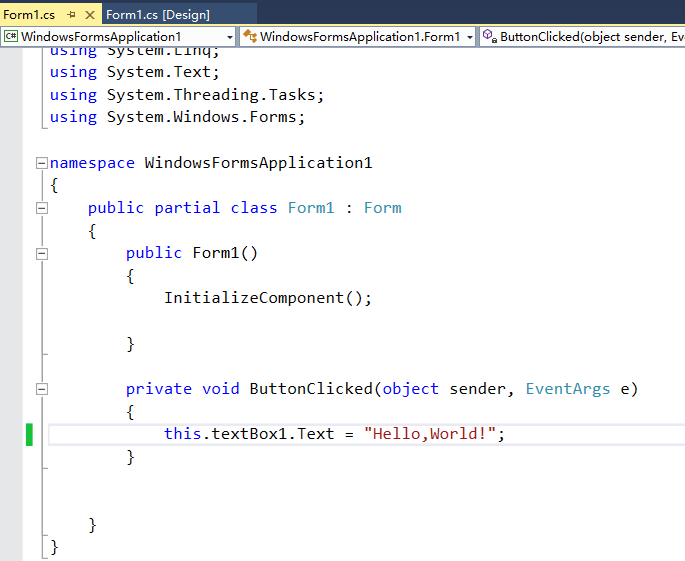Close the Form1.cs tab
685x561 pixels.
[x=90, y=15]
